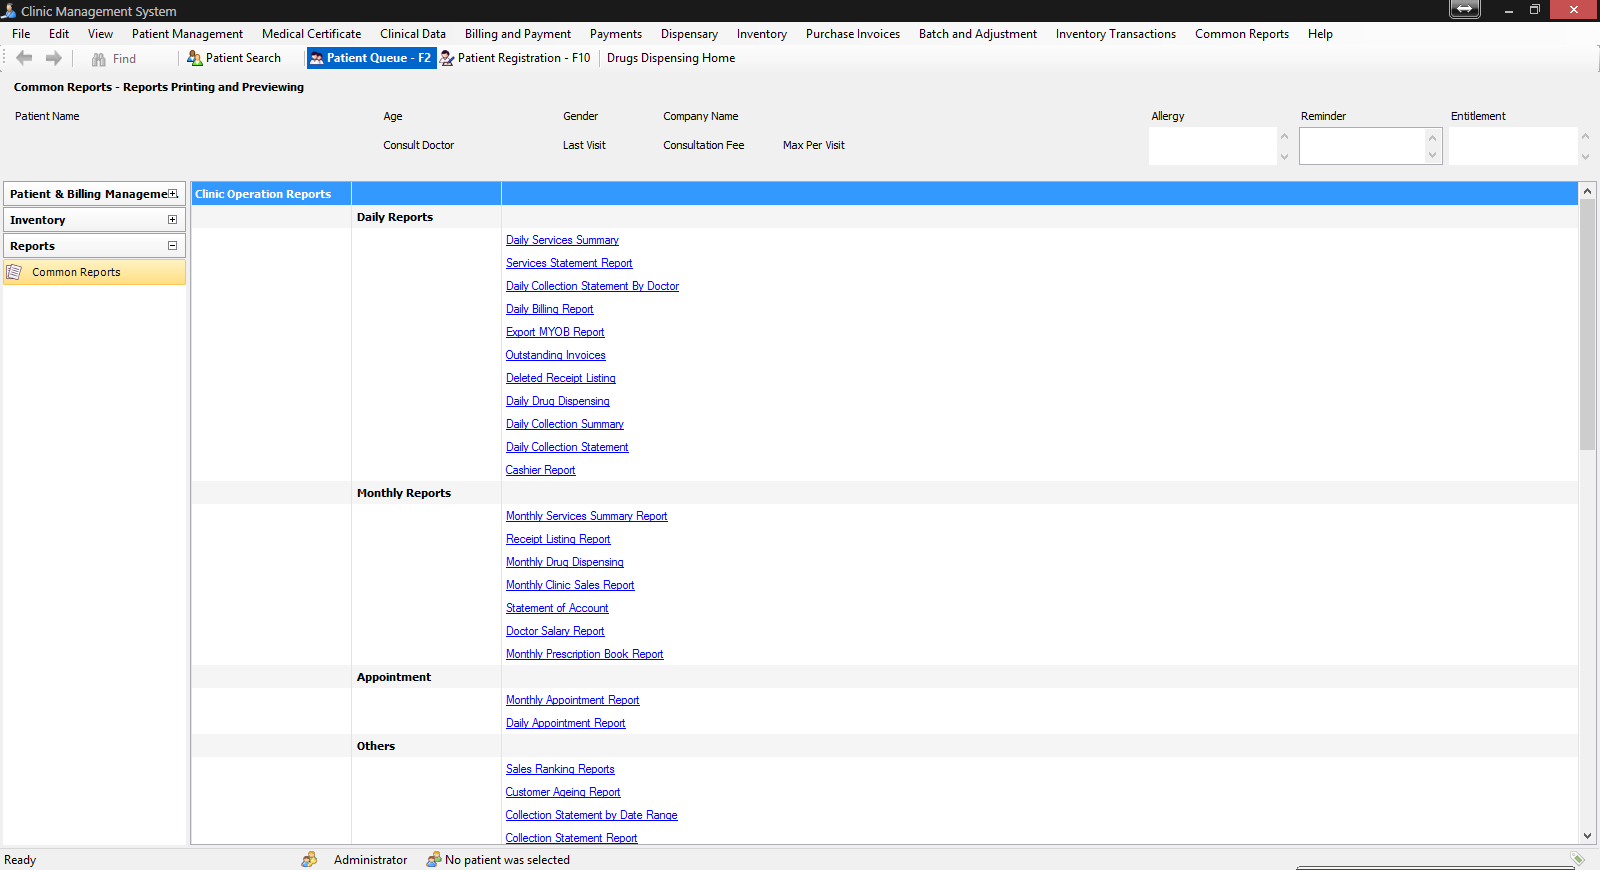This screenshot has height=870, width=1600.
Task: Click the back navigation arrow icon
Action: pyautogui.click(x=24, y=58)
